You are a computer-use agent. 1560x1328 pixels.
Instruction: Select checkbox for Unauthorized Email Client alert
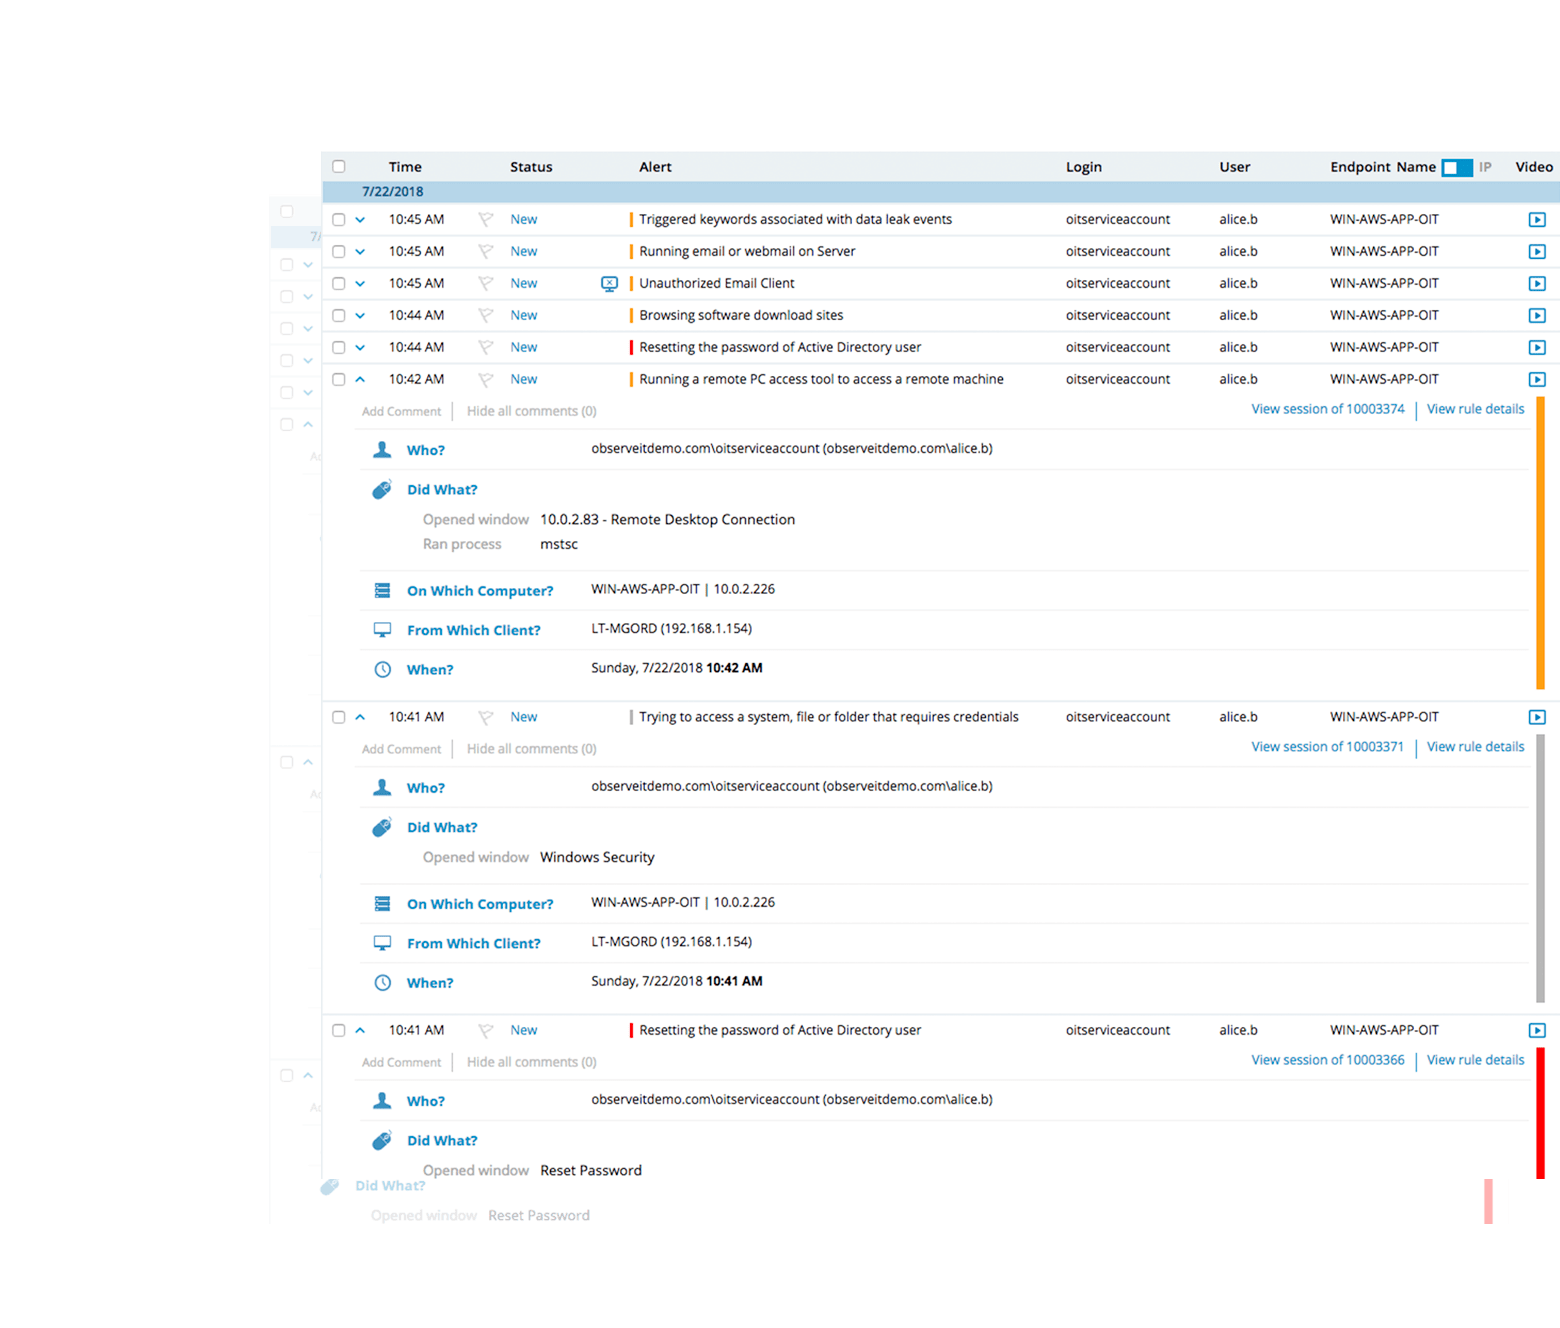pyautogui.click(x=339, y=284)
